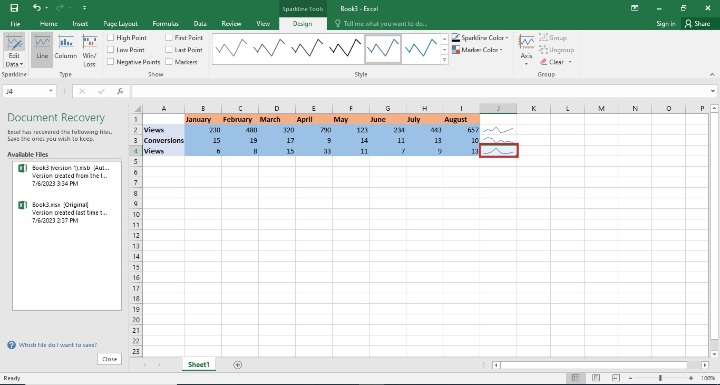Image resolution: width=720 pixels, height=385 pixels.
Task: Click the Ungroup sparklines button
Action: tap(557, 50)
